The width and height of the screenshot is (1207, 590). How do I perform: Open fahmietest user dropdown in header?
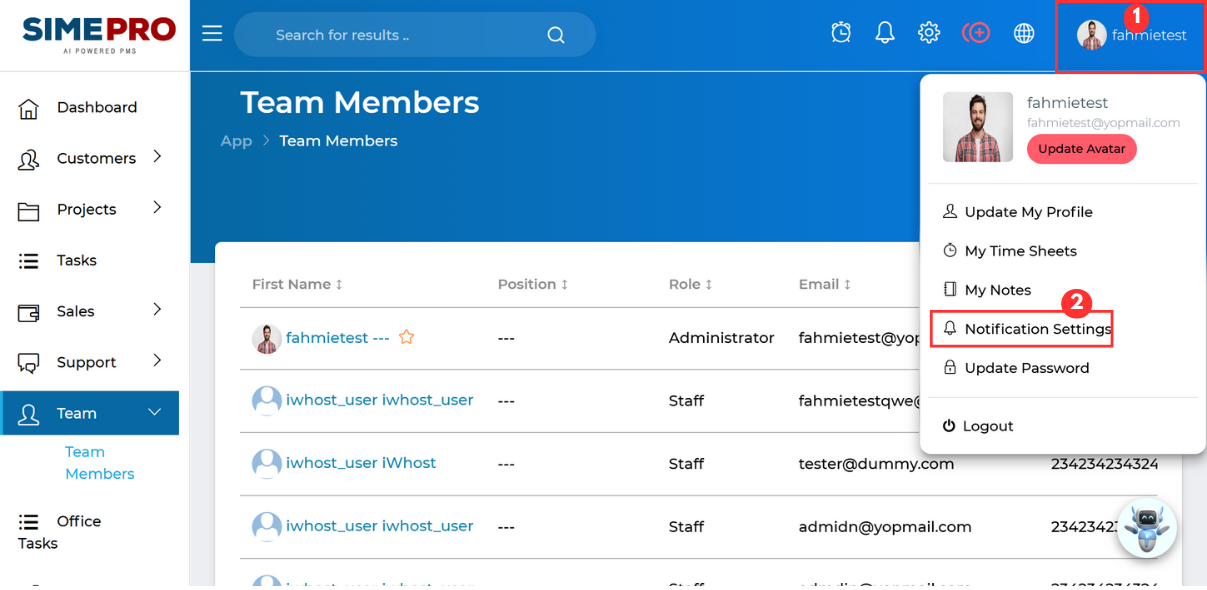click(x=1131, y=35)
